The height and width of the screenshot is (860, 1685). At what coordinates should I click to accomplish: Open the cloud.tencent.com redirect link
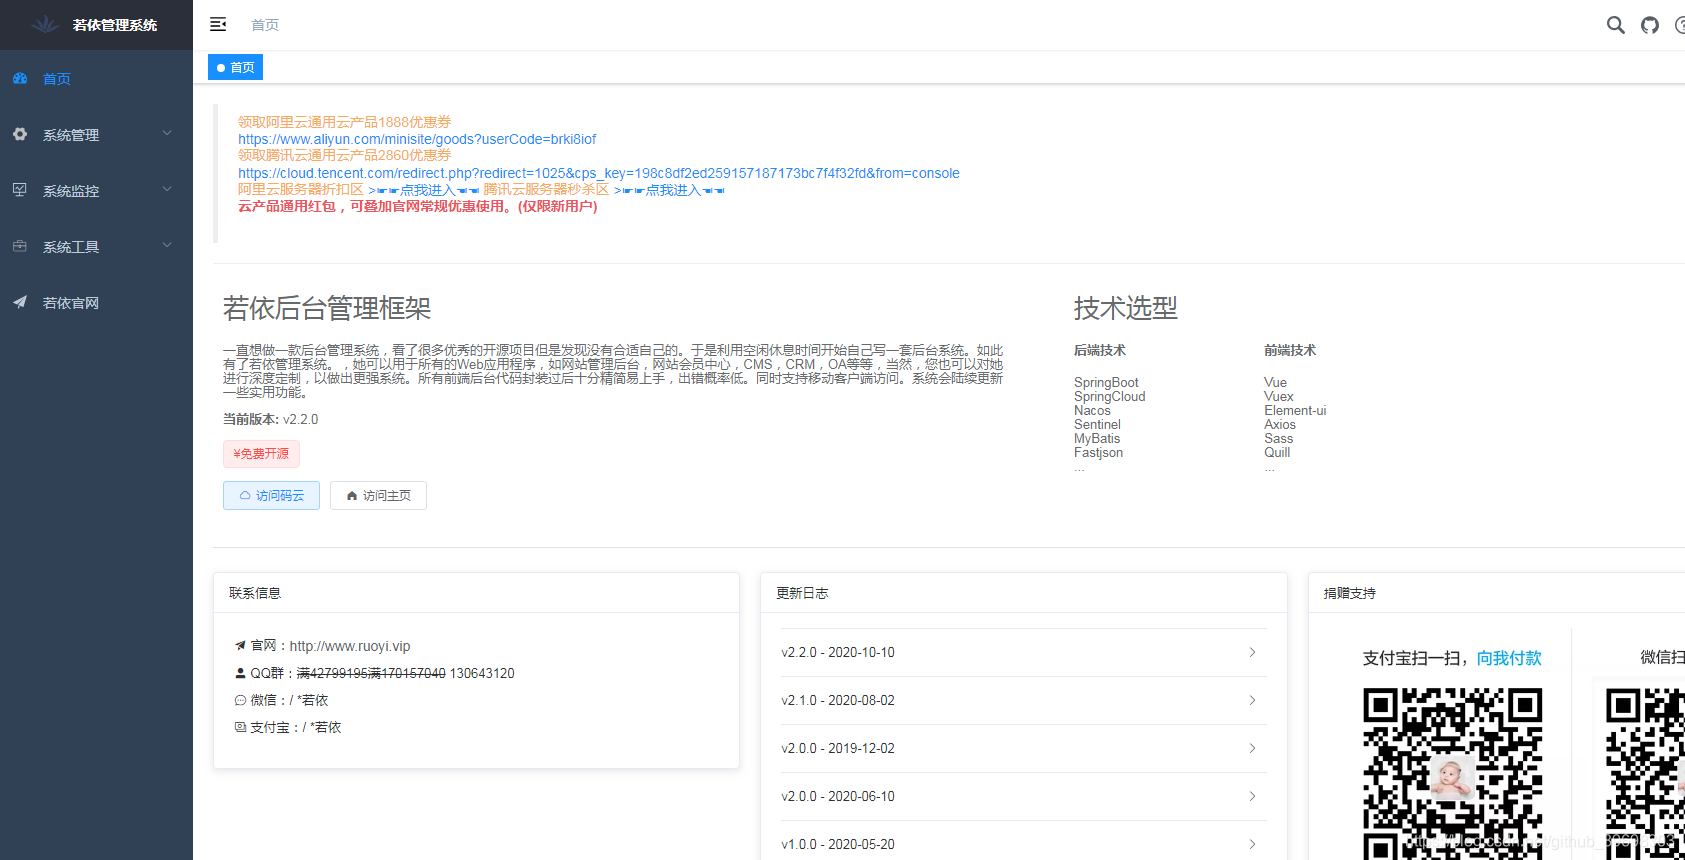pyautogui.click(x=599, y=173)
